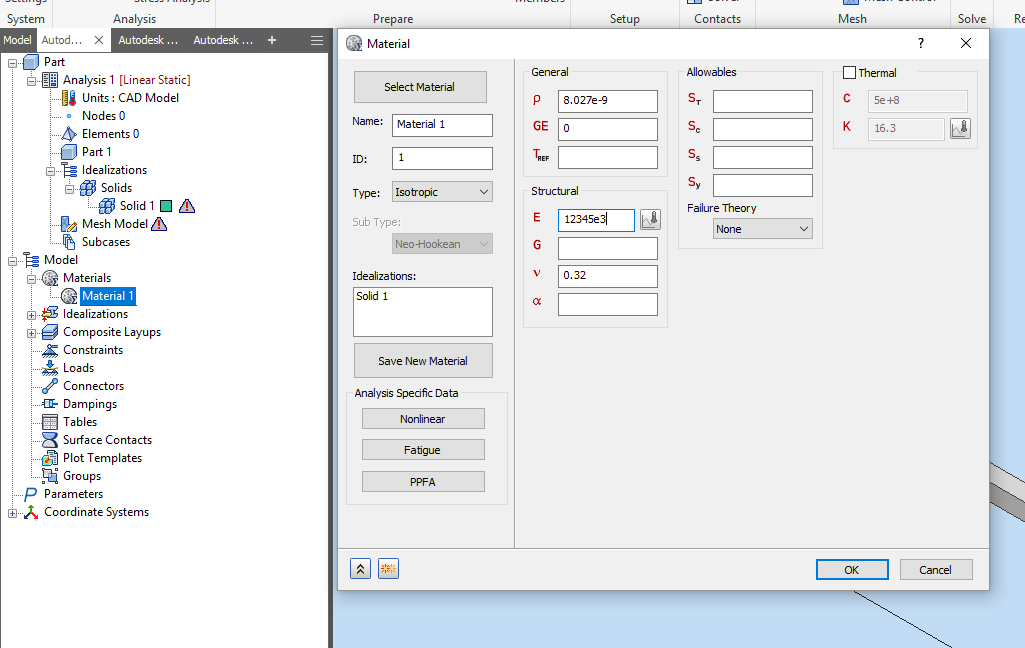Click the PPFA button
The width and height of the screenshot is (1025, 648).
coord(423,482)
